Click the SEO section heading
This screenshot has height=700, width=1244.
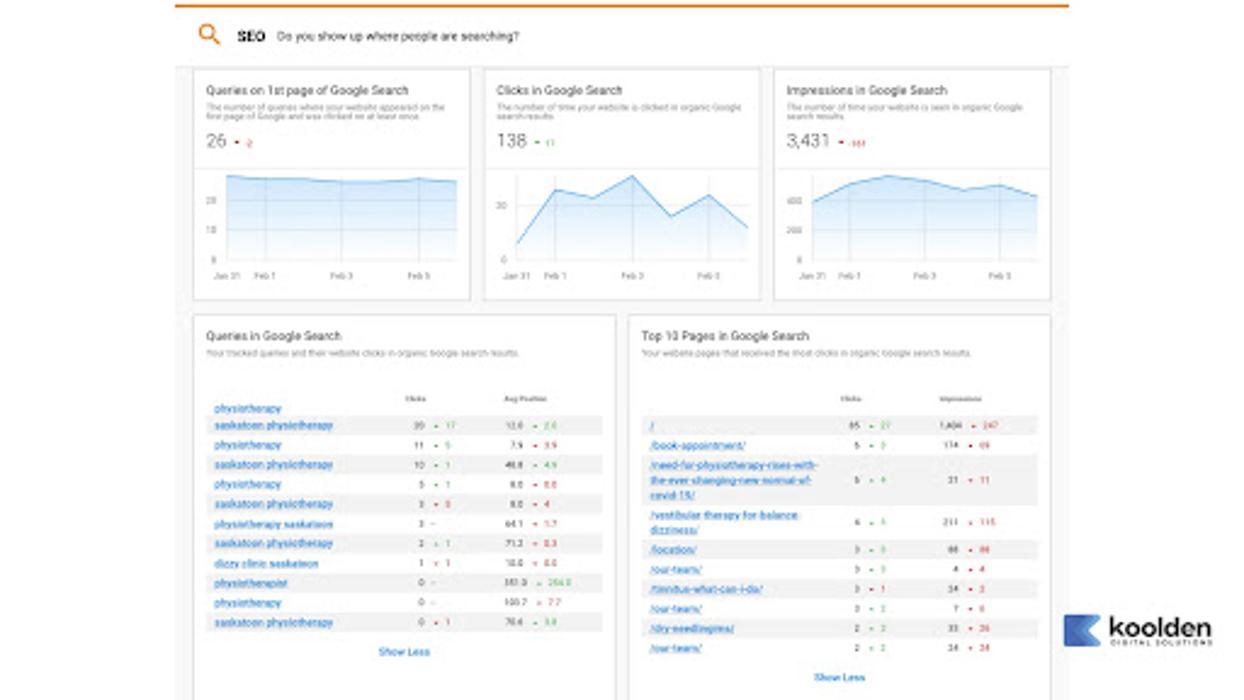pyautogui.click(x=251, y=36)
